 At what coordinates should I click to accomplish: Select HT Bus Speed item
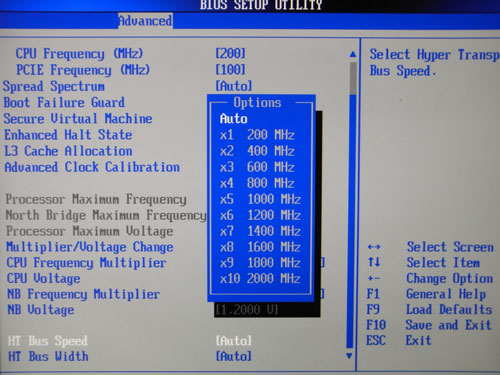click(48, 341)
